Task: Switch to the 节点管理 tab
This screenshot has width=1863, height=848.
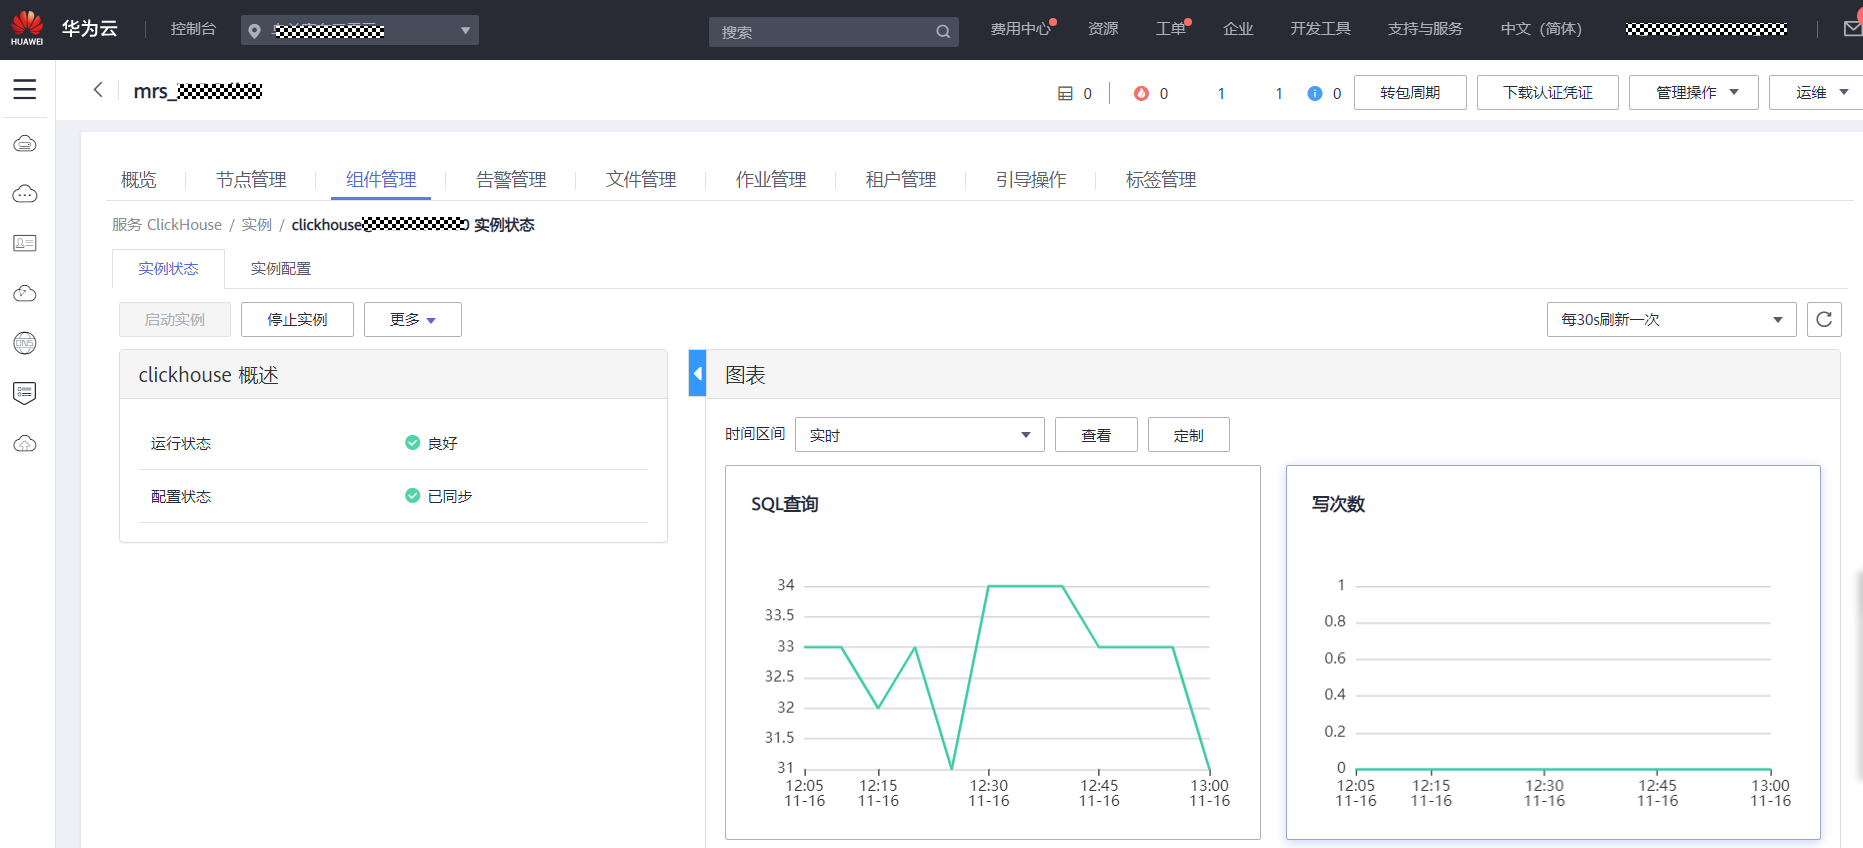Action: [x=251, y=180]
